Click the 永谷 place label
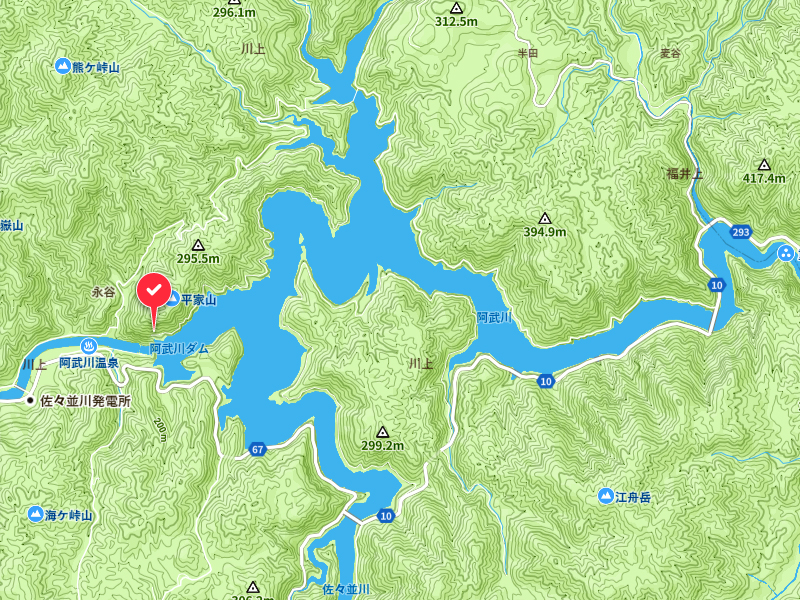This screenshot has height=600, width=800. coord(104,292)
